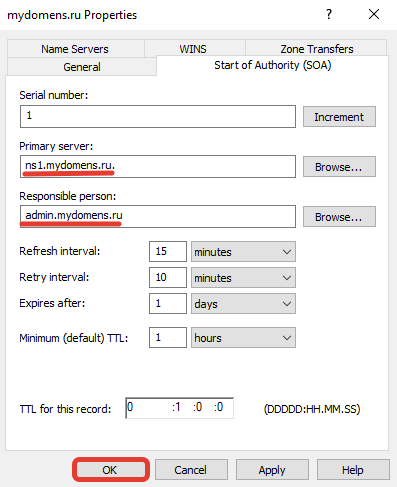The image size is (397, 487).
Task: Open the Expires after units dropdown
Action: (243, 304)
